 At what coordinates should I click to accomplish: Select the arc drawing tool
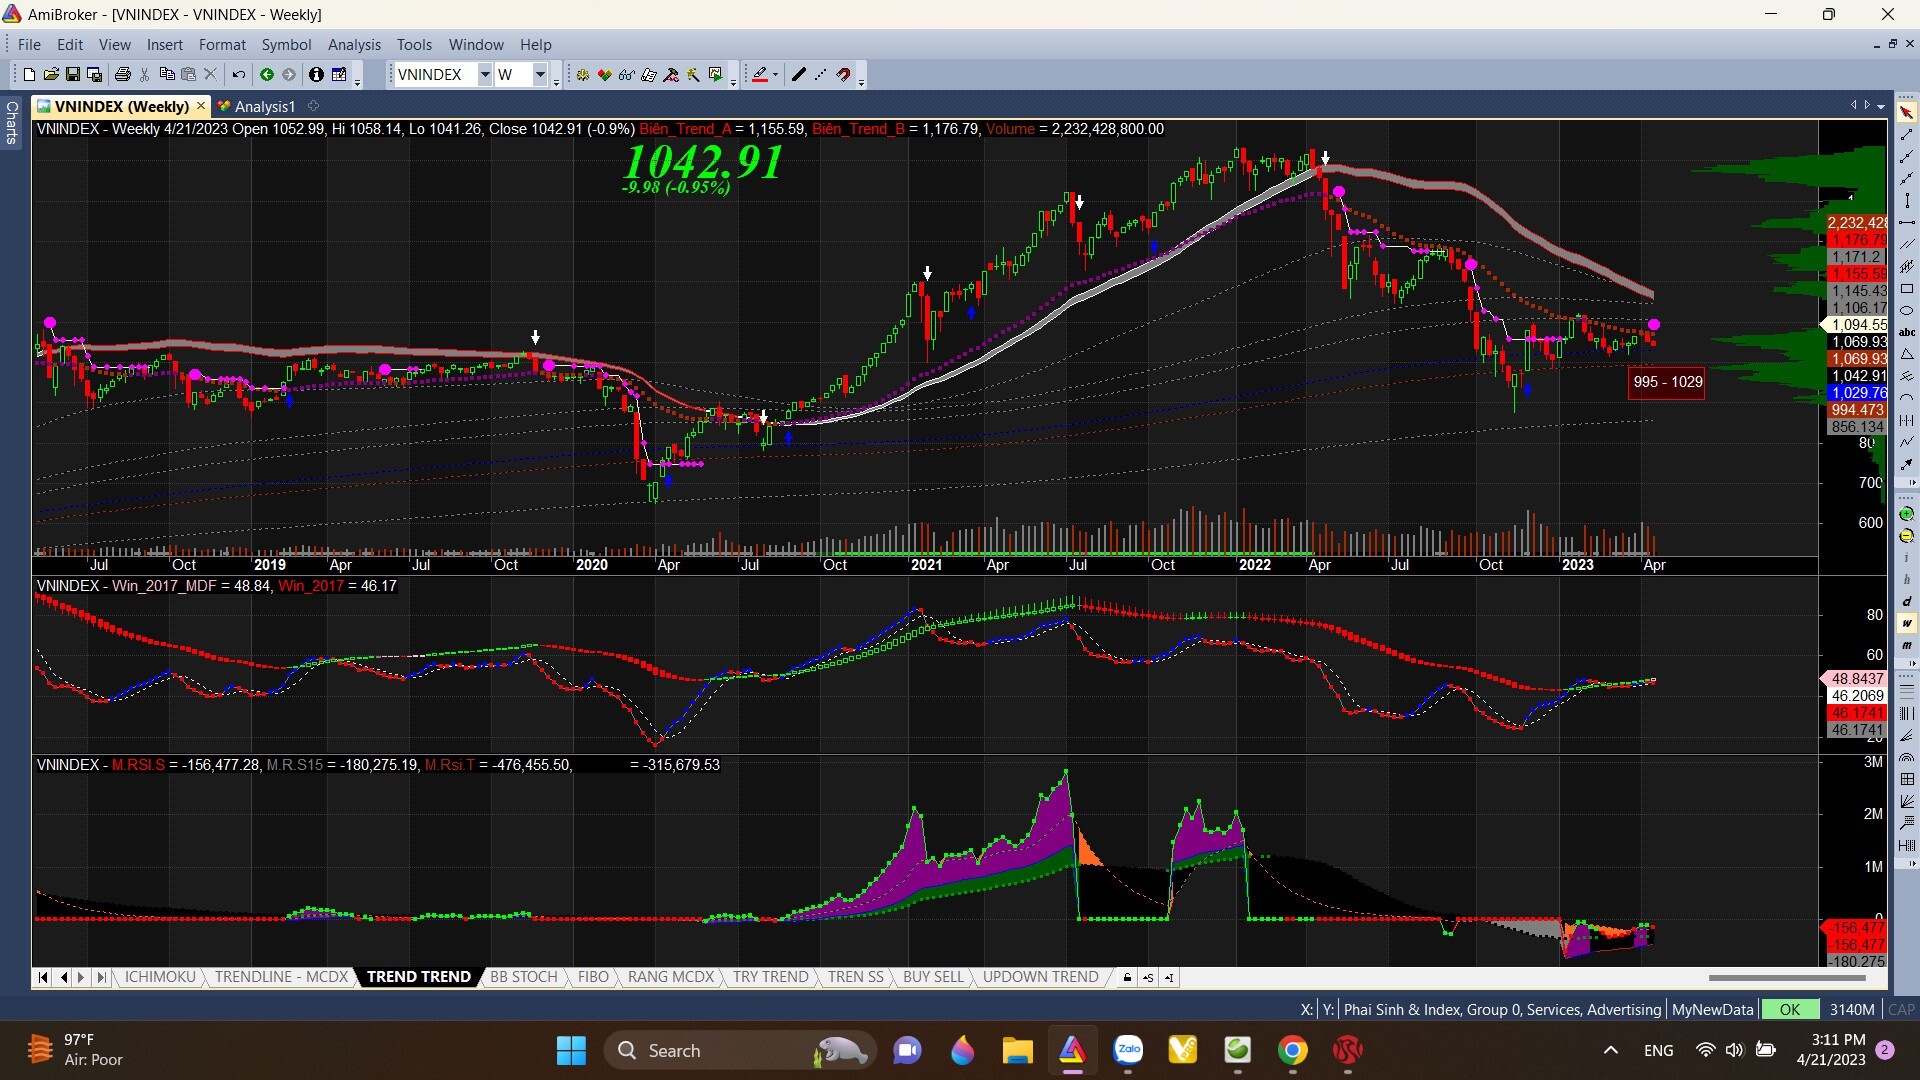coord(1906,398)
